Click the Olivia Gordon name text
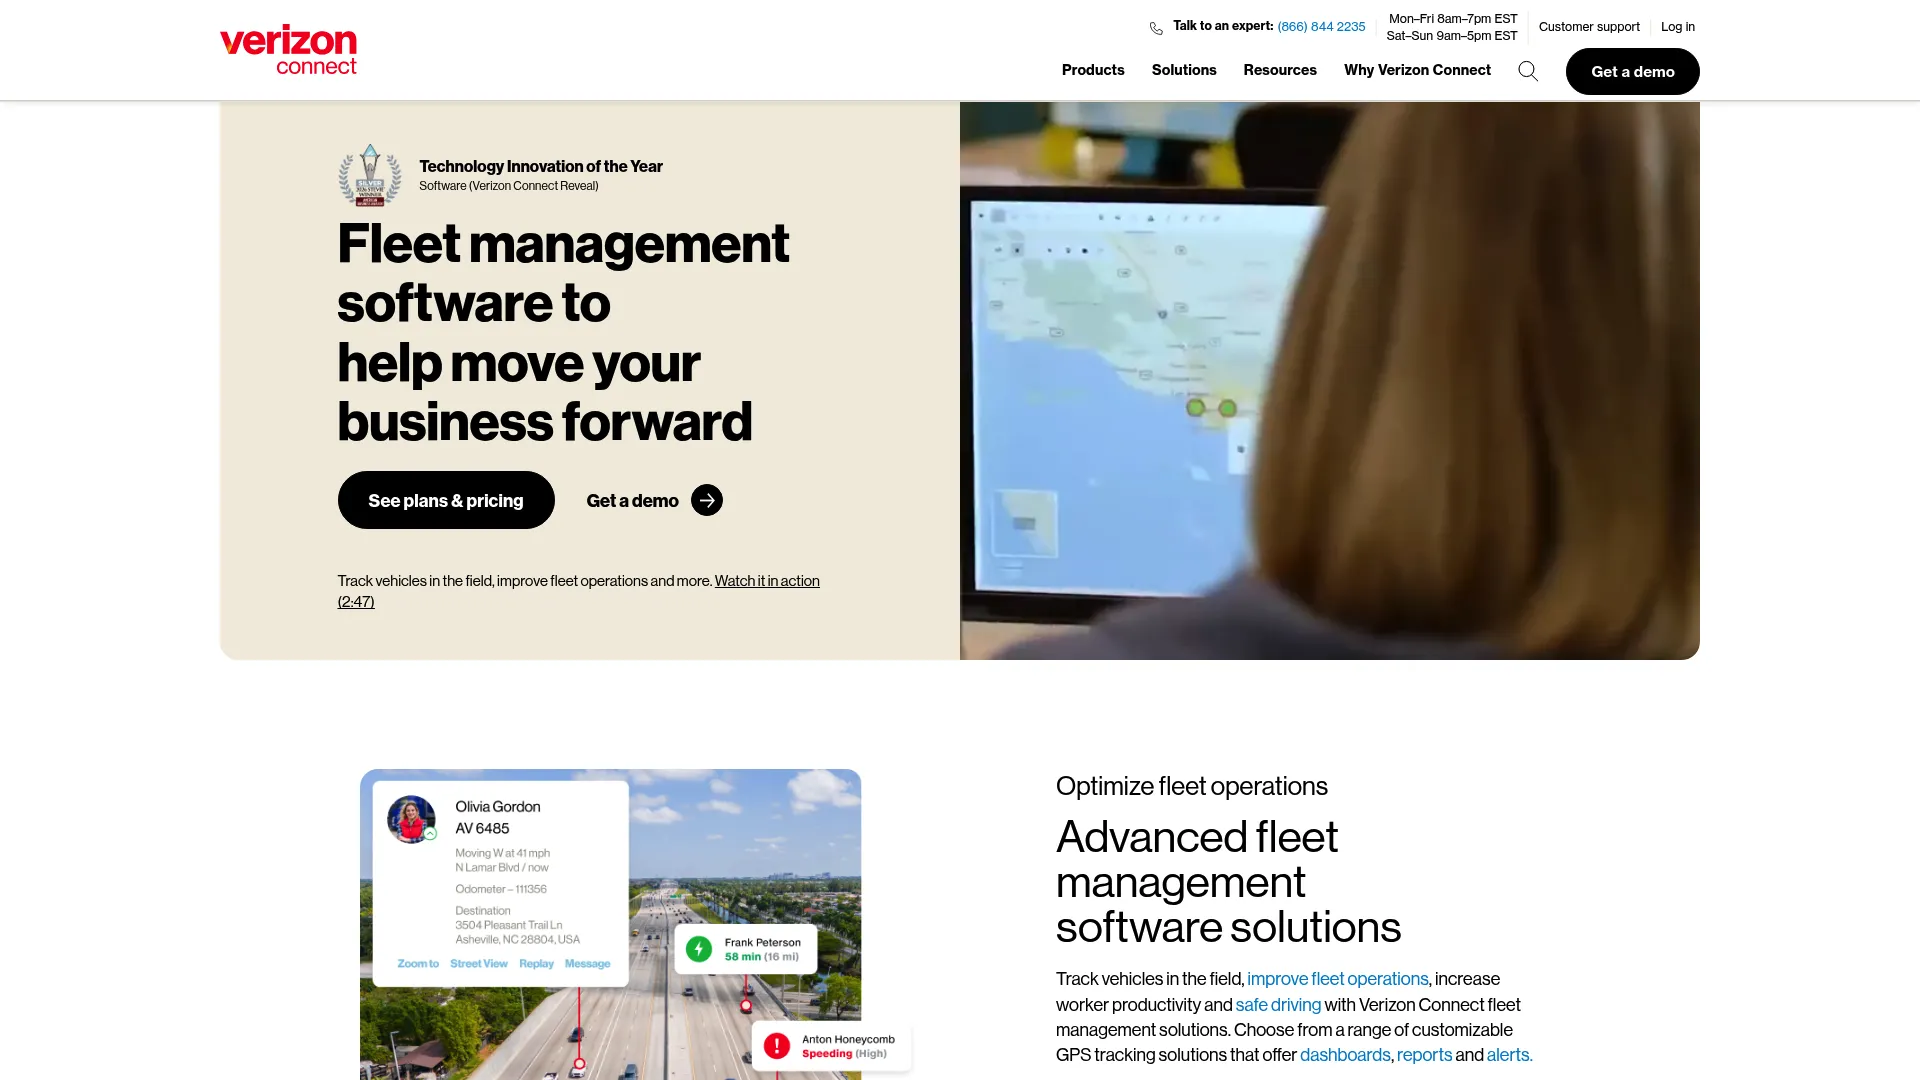The width and height of the screenshot is (1920, 1080). coord(498,807)
